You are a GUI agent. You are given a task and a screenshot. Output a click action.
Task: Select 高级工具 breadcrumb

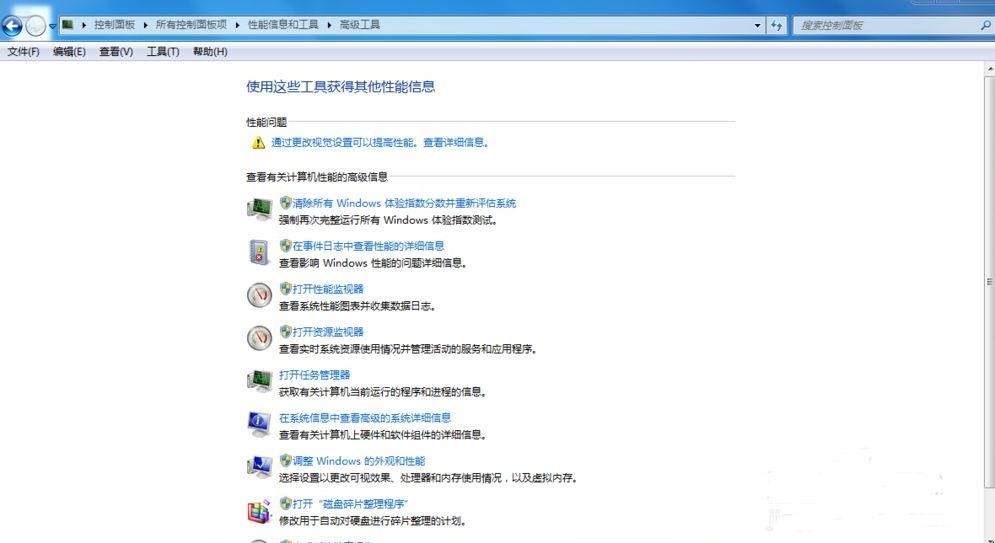(x=360, y=25)
